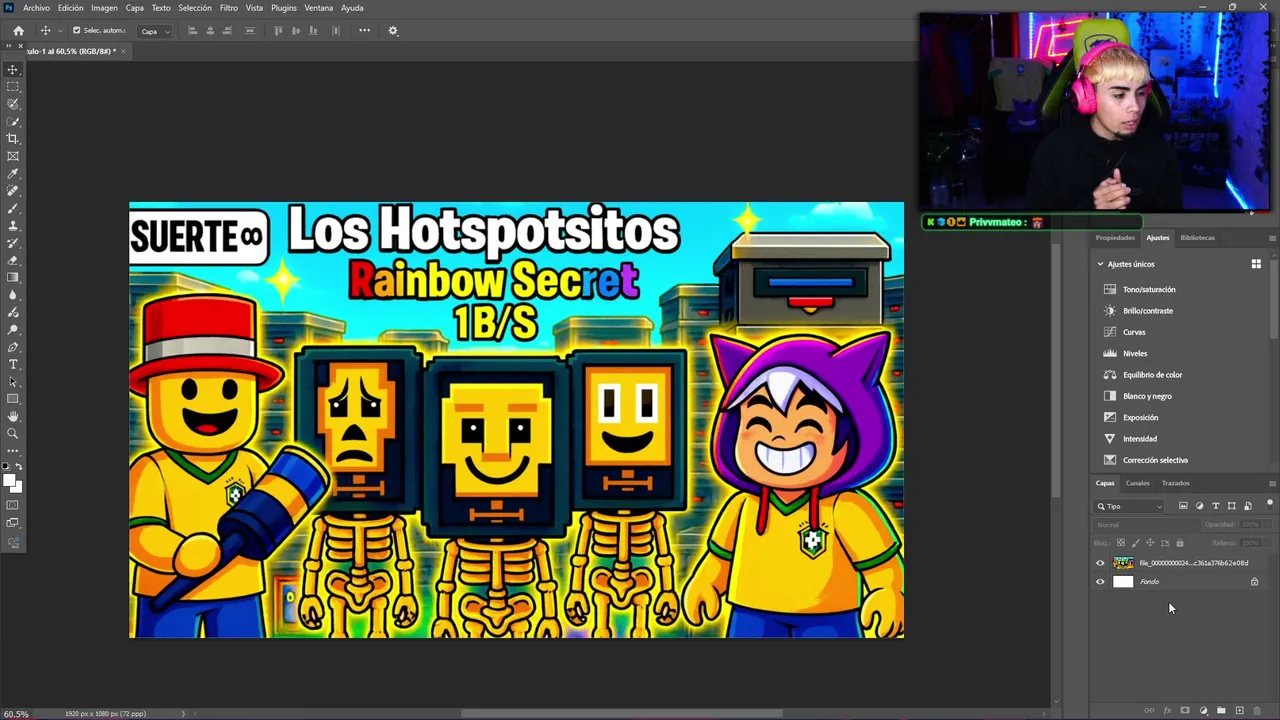Select the Clone Stamp tool

coord(13,226)
